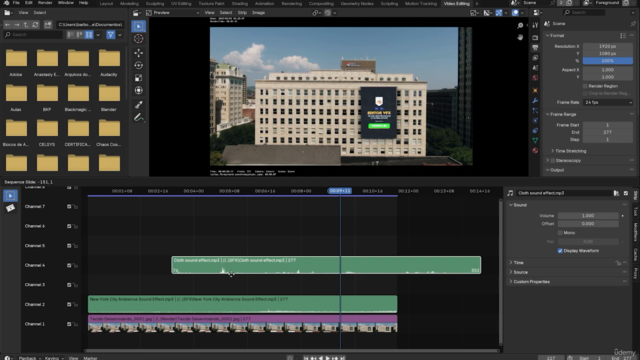Enable the Mono checkbox

click(560, 233)
